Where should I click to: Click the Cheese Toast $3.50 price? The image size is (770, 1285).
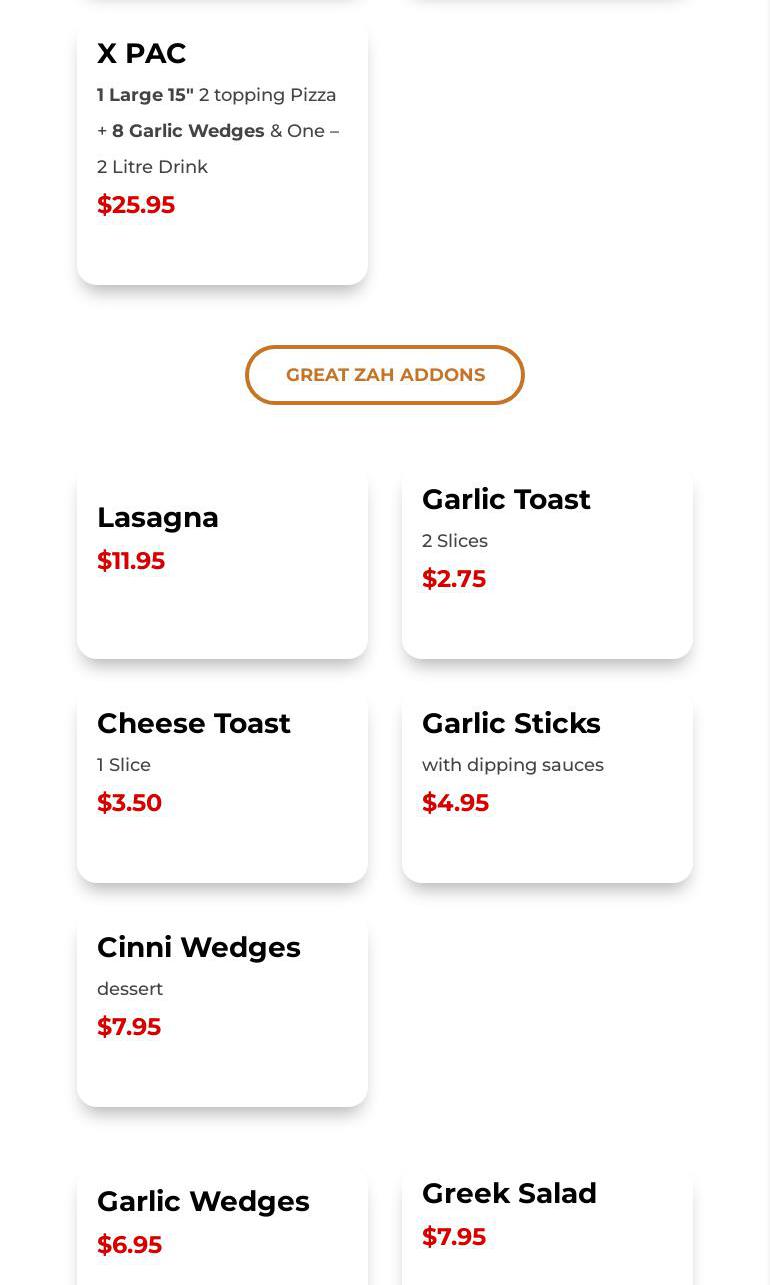[129, 803]
